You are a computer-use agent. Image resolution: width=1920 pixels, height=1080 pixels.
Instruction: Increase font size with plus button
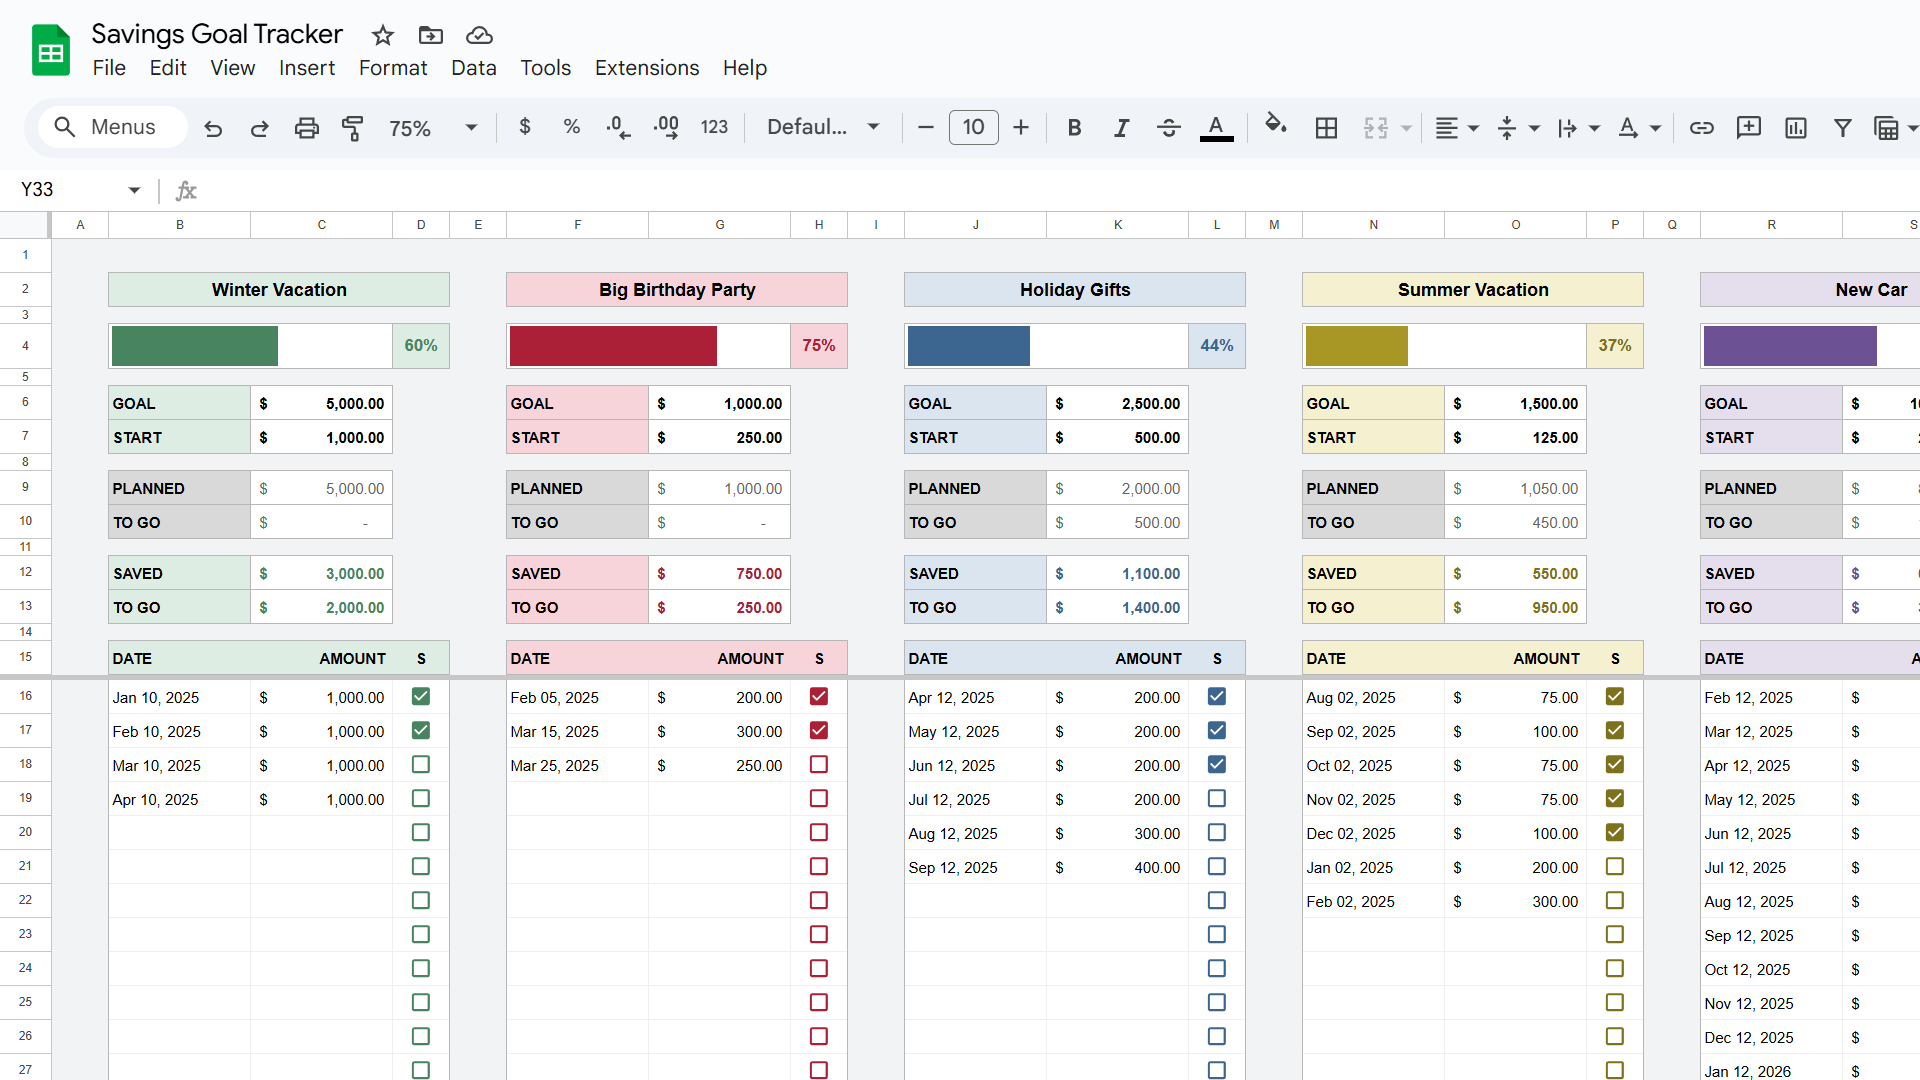click(x=1020, y=128)
